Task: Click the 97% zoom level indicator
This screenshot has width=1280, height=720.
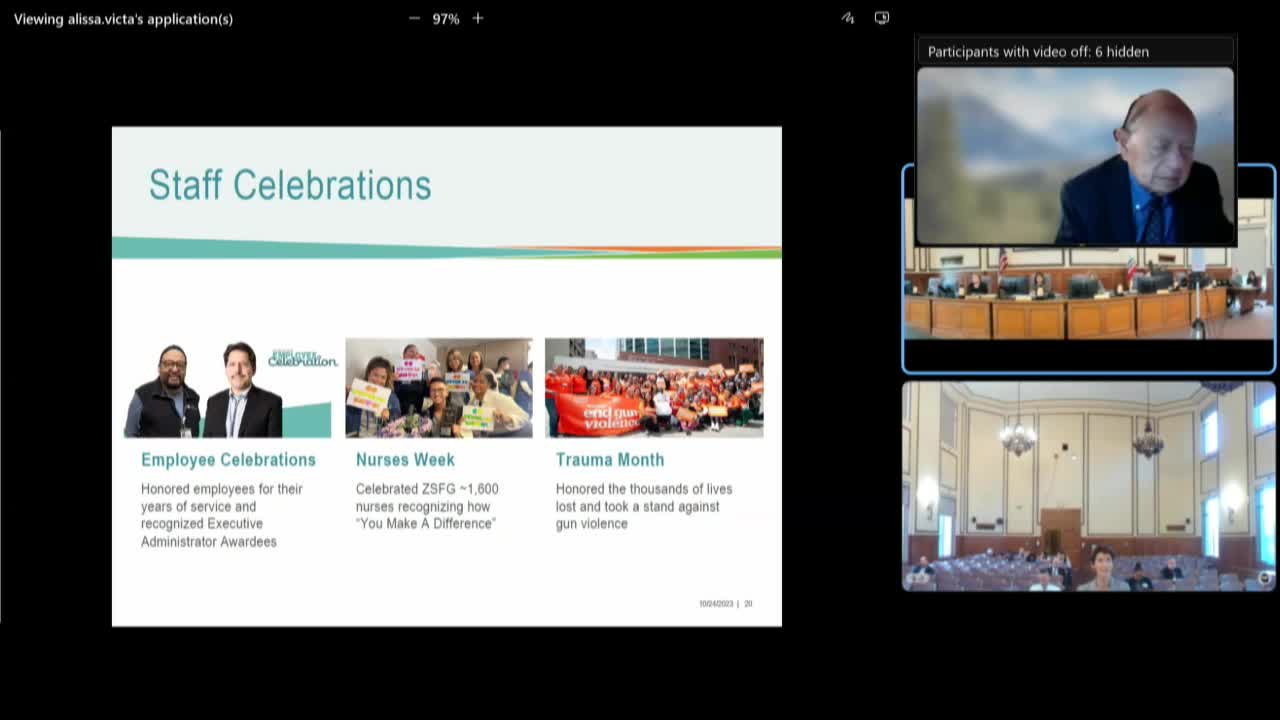Action: 446,19
